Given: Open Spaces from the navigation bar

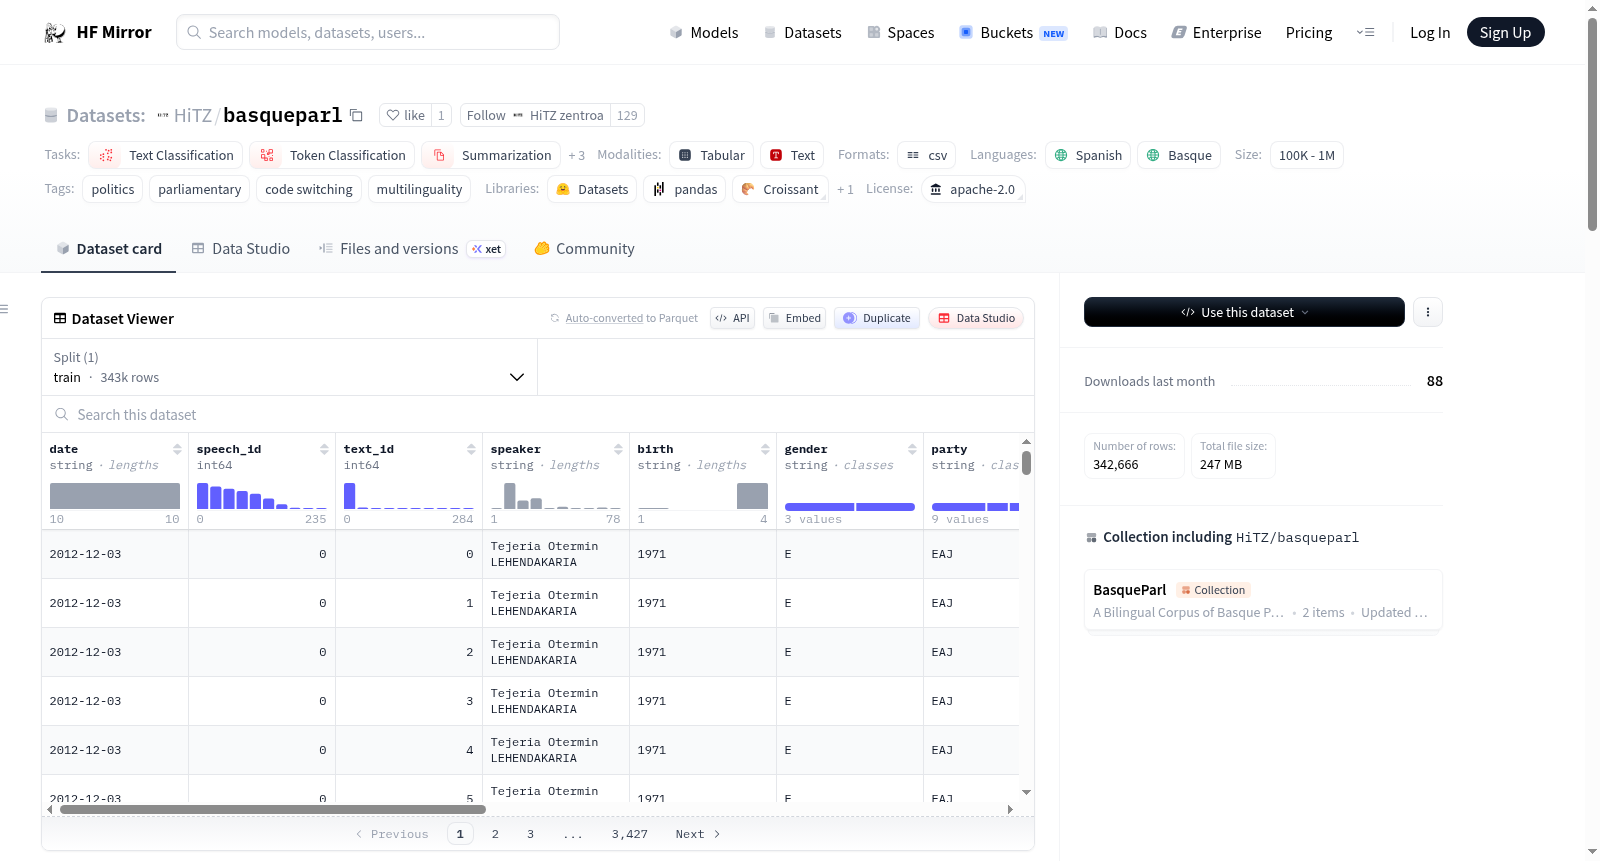Looking at the screenshot, I should pos(900,33).
